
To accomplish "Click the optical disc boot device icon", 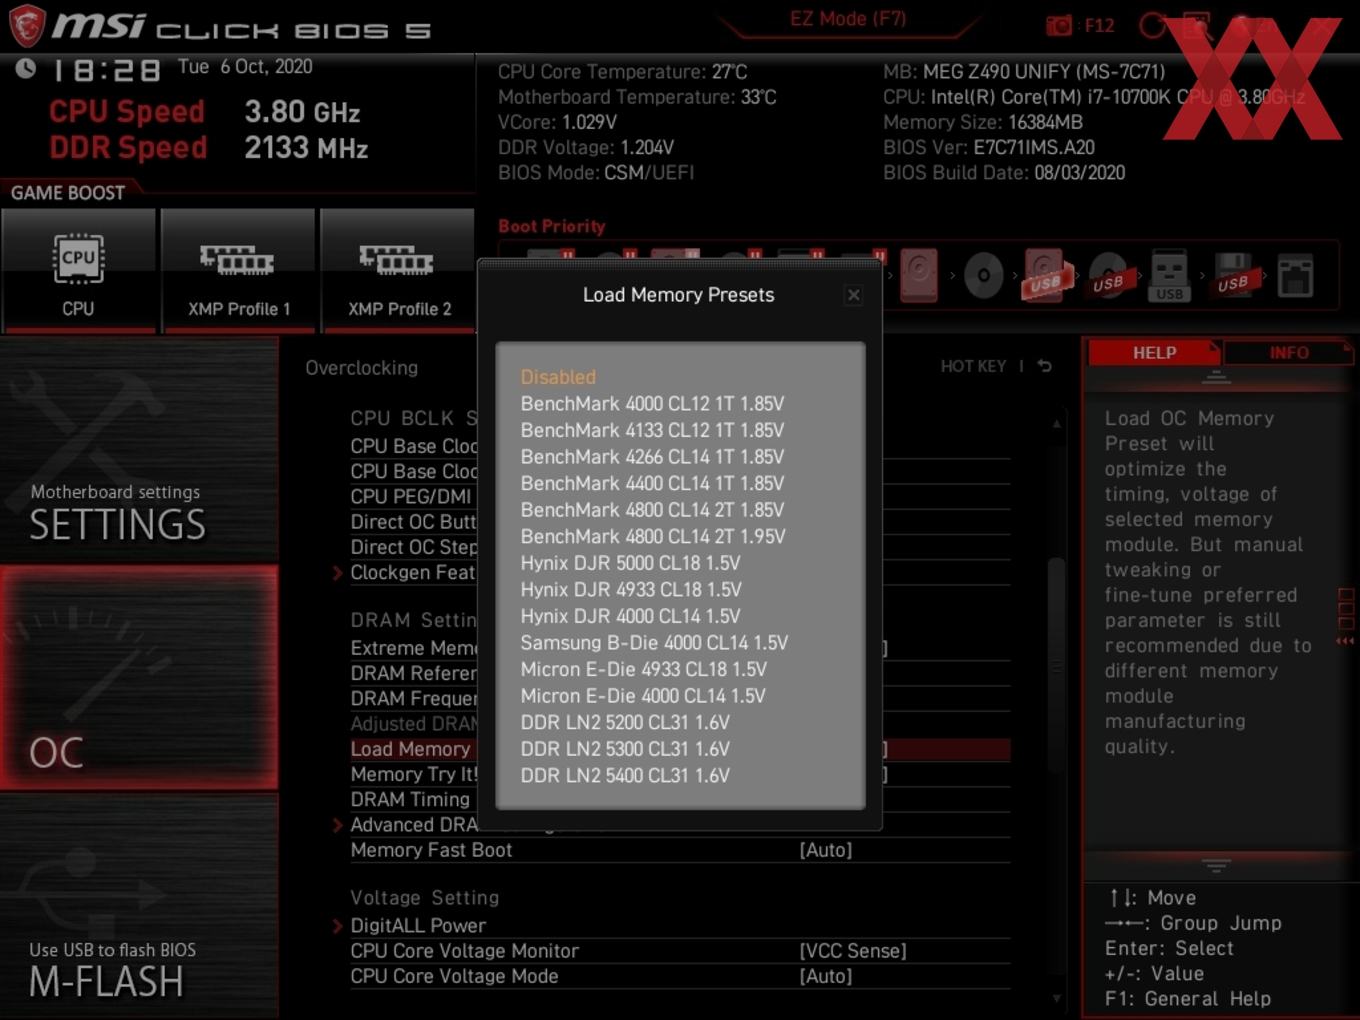I will pyautogui.click(x=983, y=276).
